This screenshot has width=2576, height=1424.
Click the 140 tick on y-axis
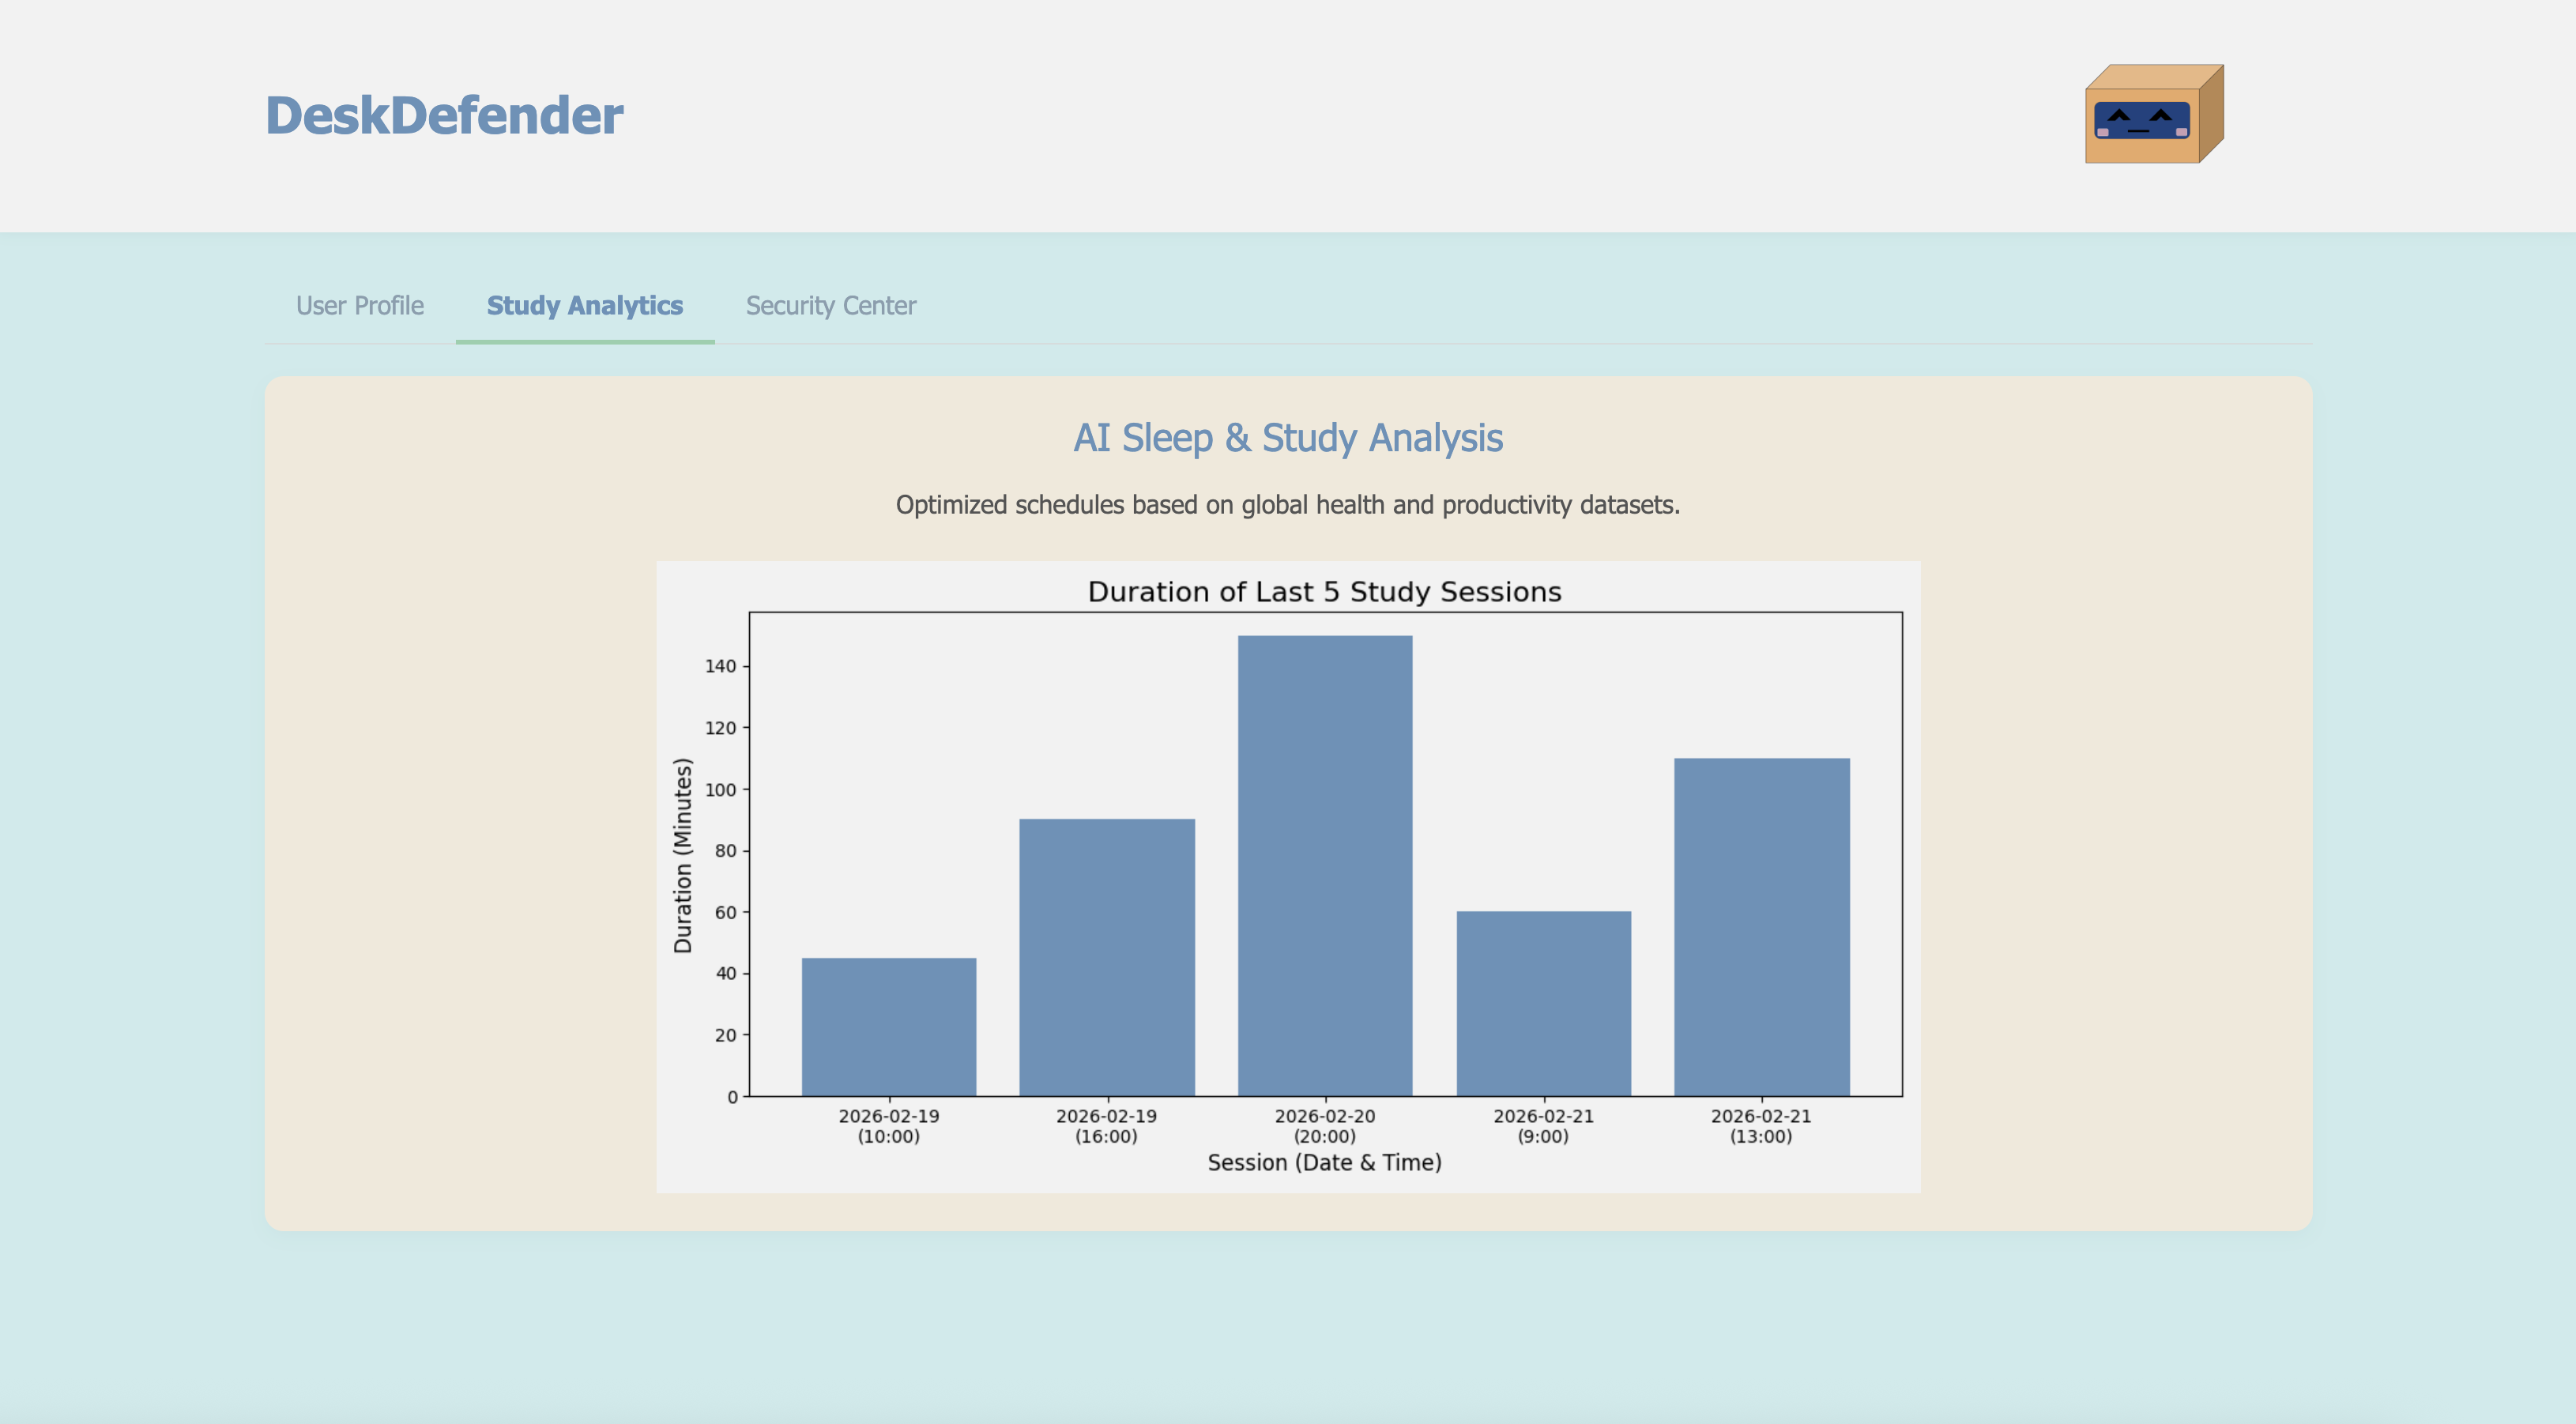720,666
